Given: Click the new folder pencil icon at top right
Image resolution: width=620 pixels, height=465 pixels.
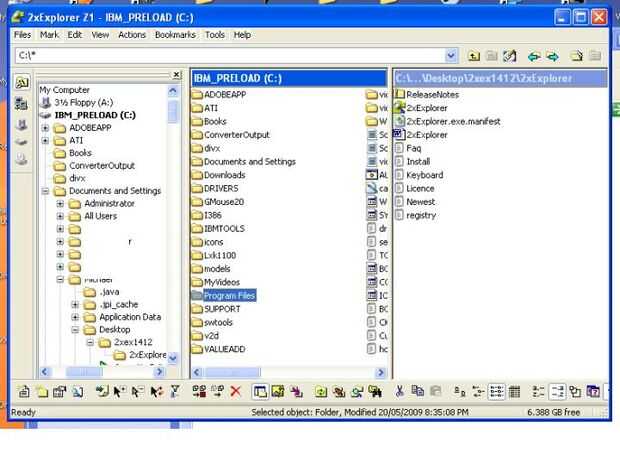Looking at the screenshot, I should click(577, 56).
